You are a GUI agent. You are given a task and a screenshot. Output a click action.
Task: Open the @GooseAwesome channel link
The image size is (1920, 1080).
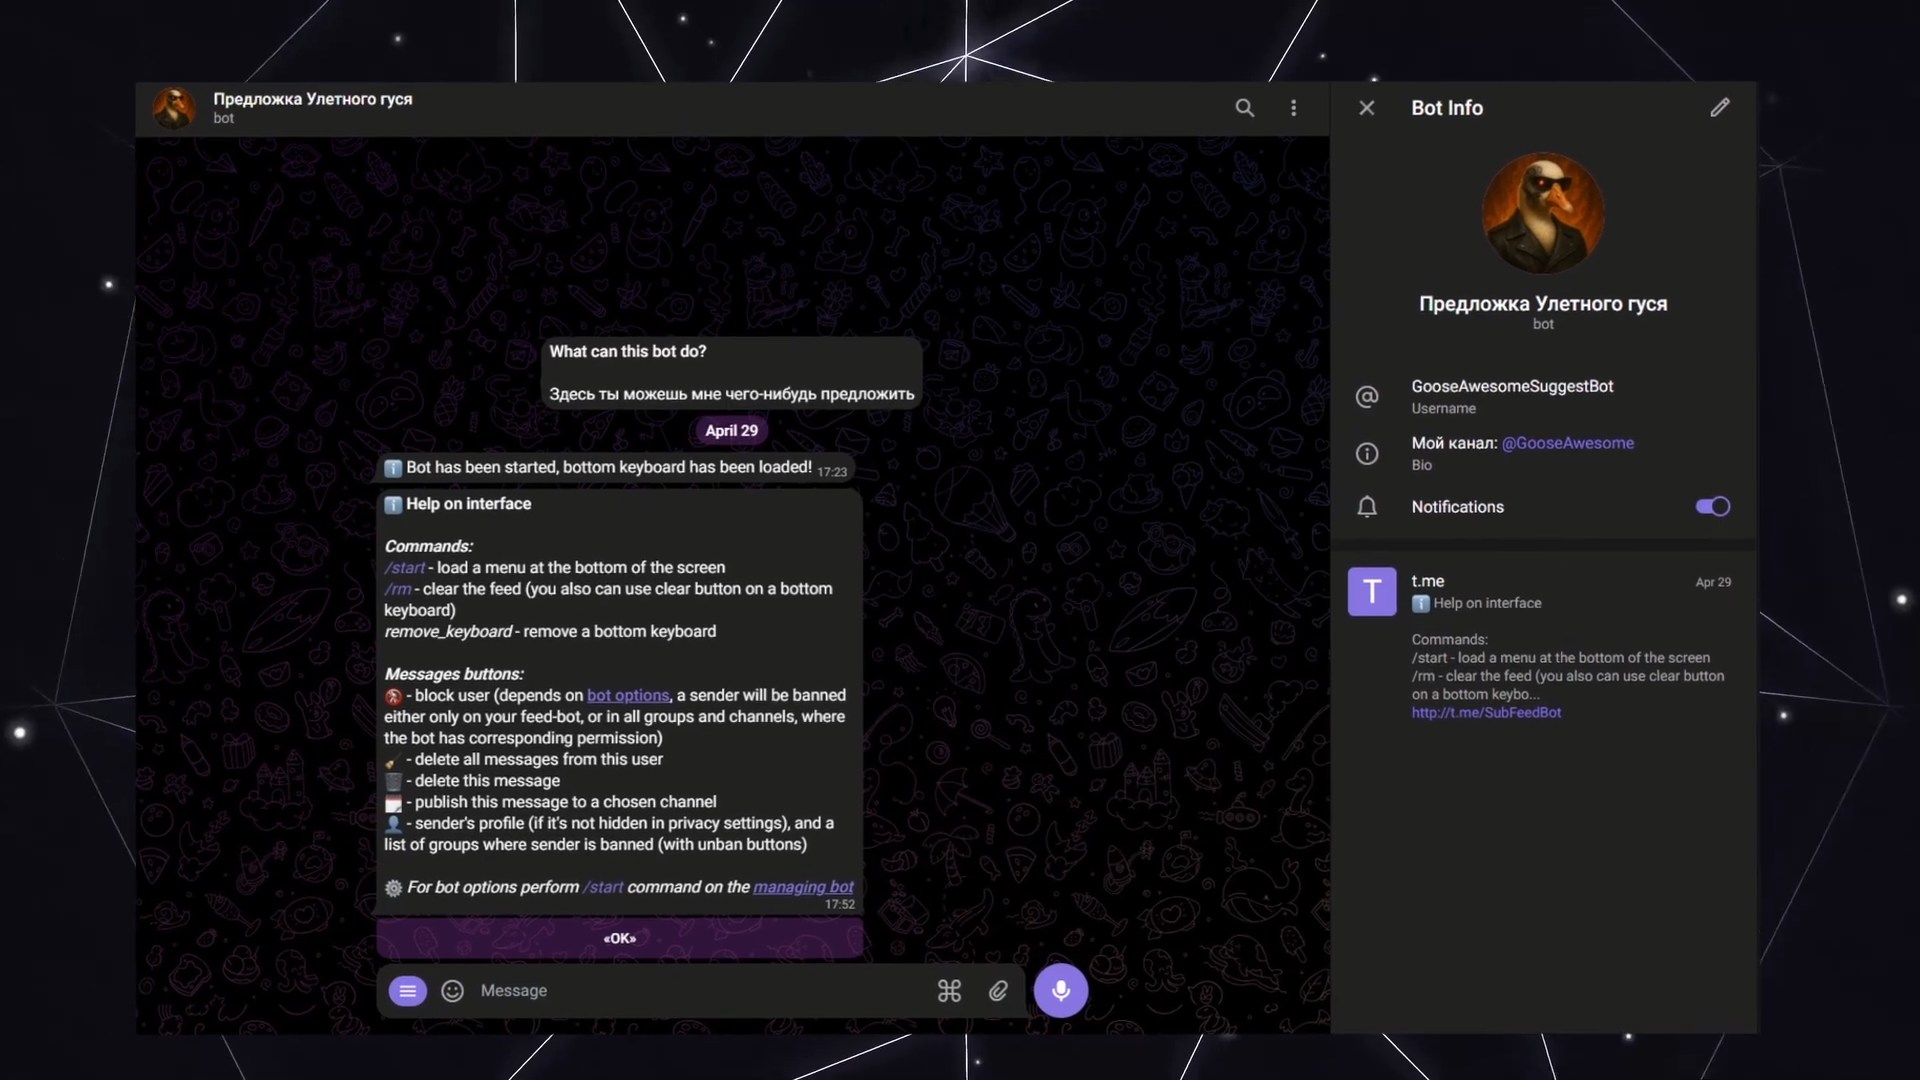(1567, 443)
